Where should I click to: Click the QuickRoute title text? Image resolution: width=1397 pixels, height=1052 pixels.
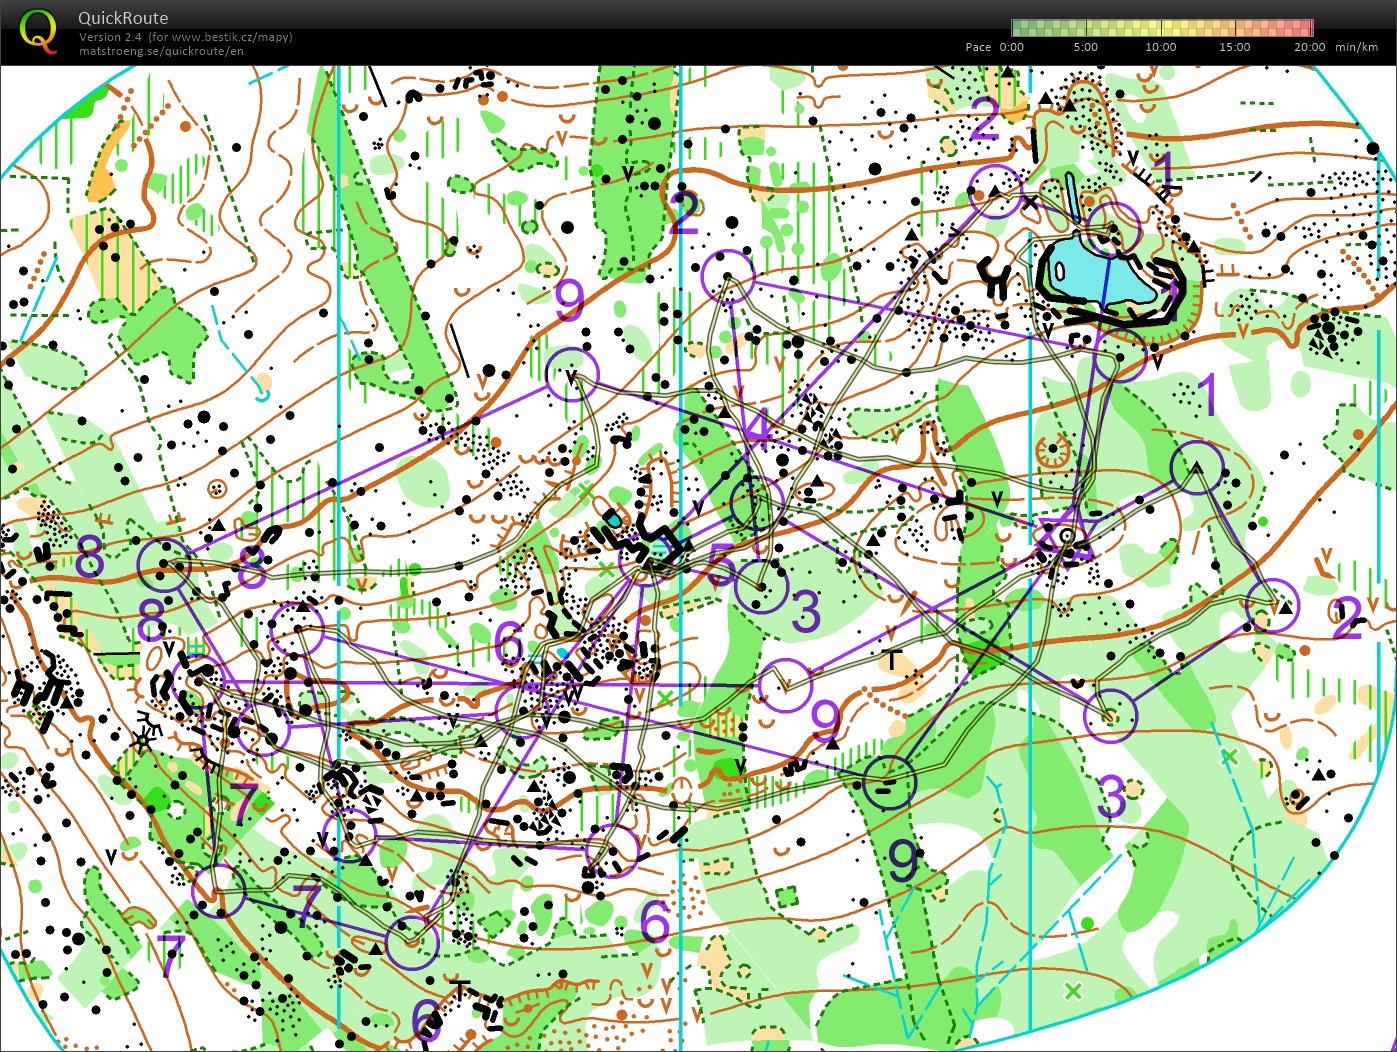coord(124,17)
